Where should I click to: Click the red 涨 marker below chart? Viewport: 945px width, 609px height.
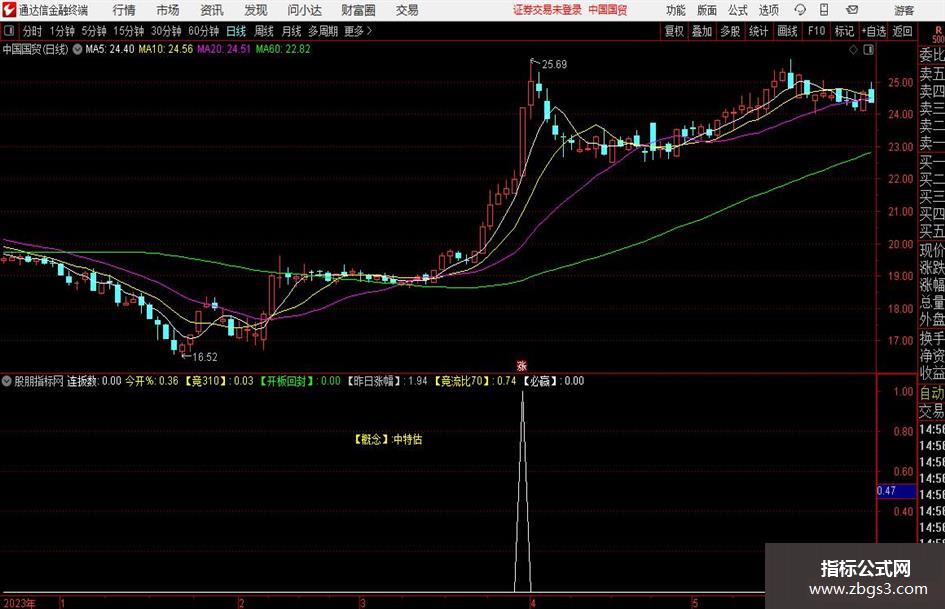[522, 365]
